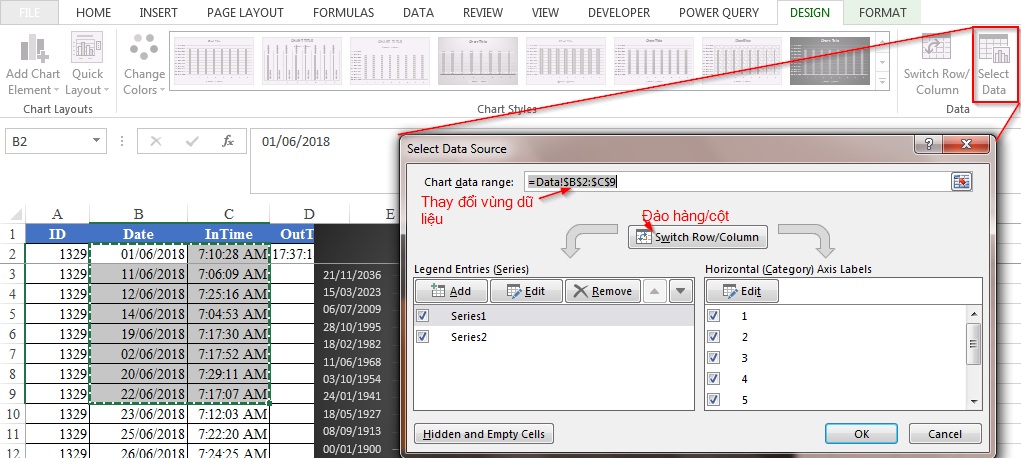Select Series1 row in legend entries
The height and width of the screenshot is (458, 1021).
point(554,316)
